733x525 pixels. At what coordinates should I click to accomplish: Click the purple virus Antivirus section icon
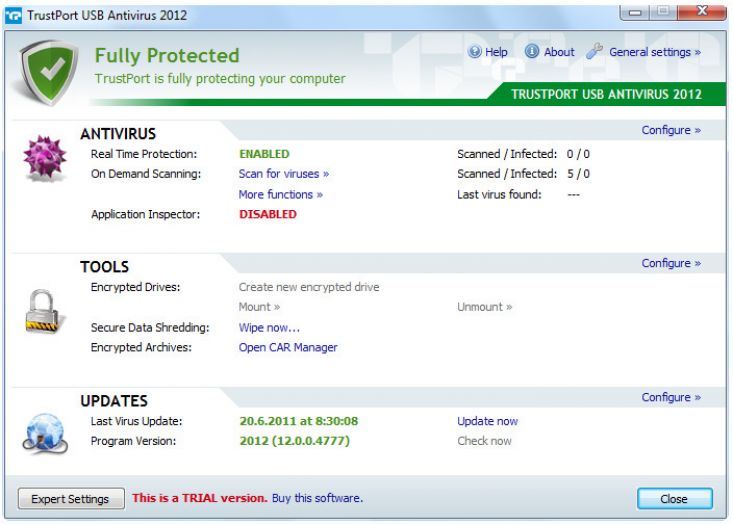(44, 161)
